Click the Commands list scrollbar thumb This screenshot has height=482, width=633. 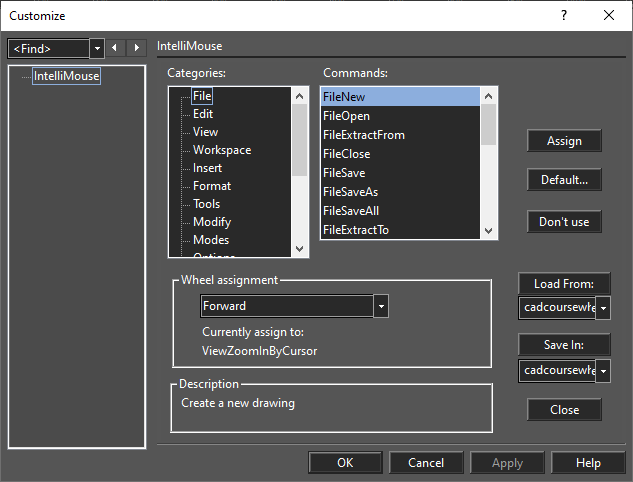[x=488, y=124]
